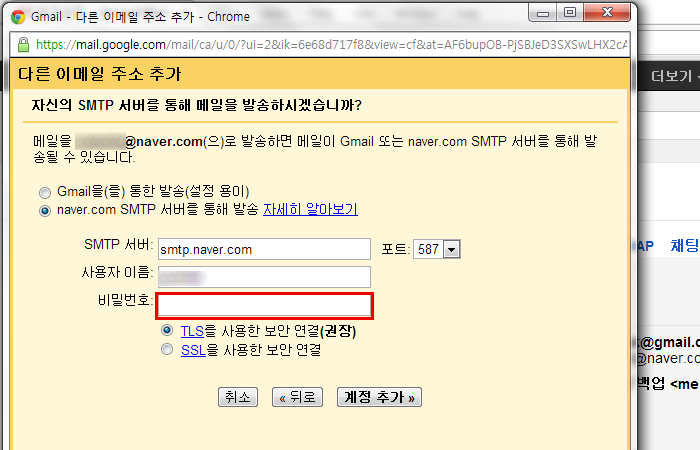Viewport: 700px width, 450px height.
Task: Open the TLS help link
Action: coord(192,331)
